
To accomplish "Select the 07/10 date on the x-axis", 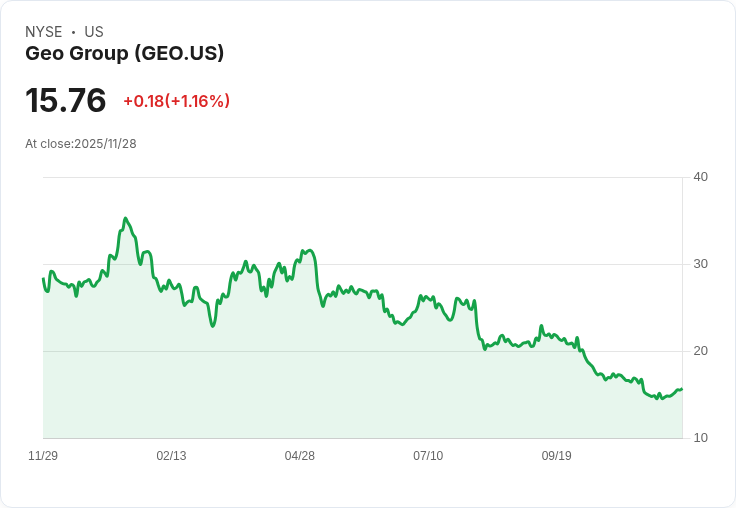I will (x=428, y=456).
